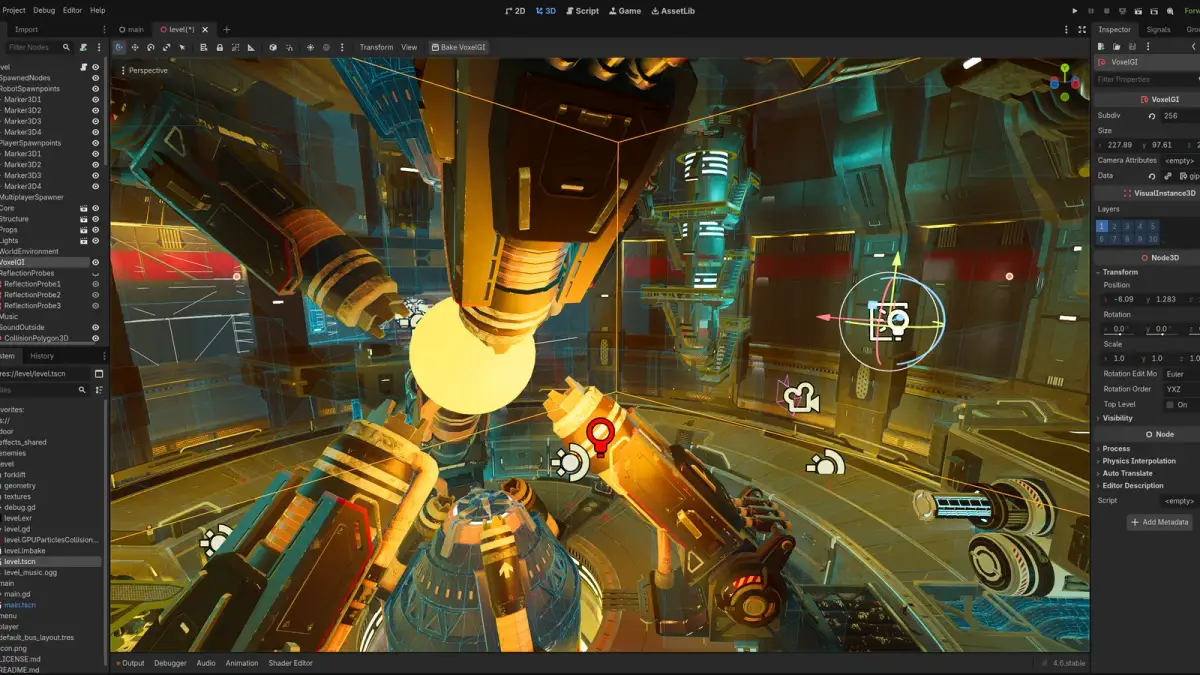Image resolution: width=1200 pixels, height=675 pixels.
Task: Enable the Top Level On checkbox
Action: [1169, 404]
